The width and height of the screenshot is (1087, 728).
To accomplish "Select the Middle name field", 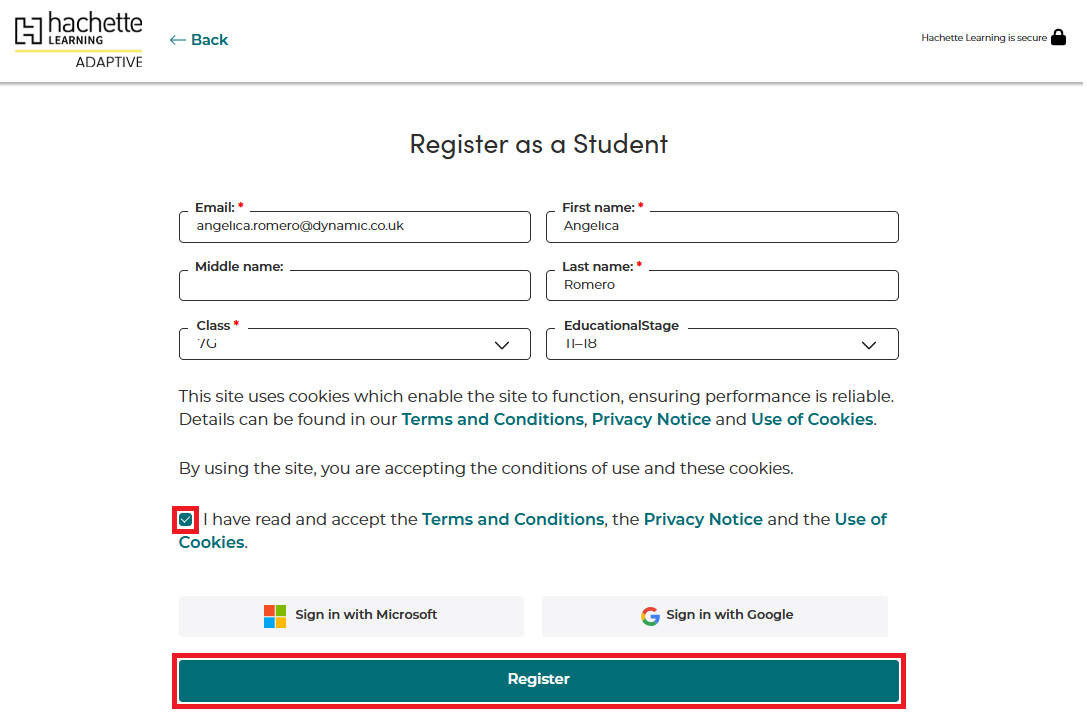I will point(355,286).
